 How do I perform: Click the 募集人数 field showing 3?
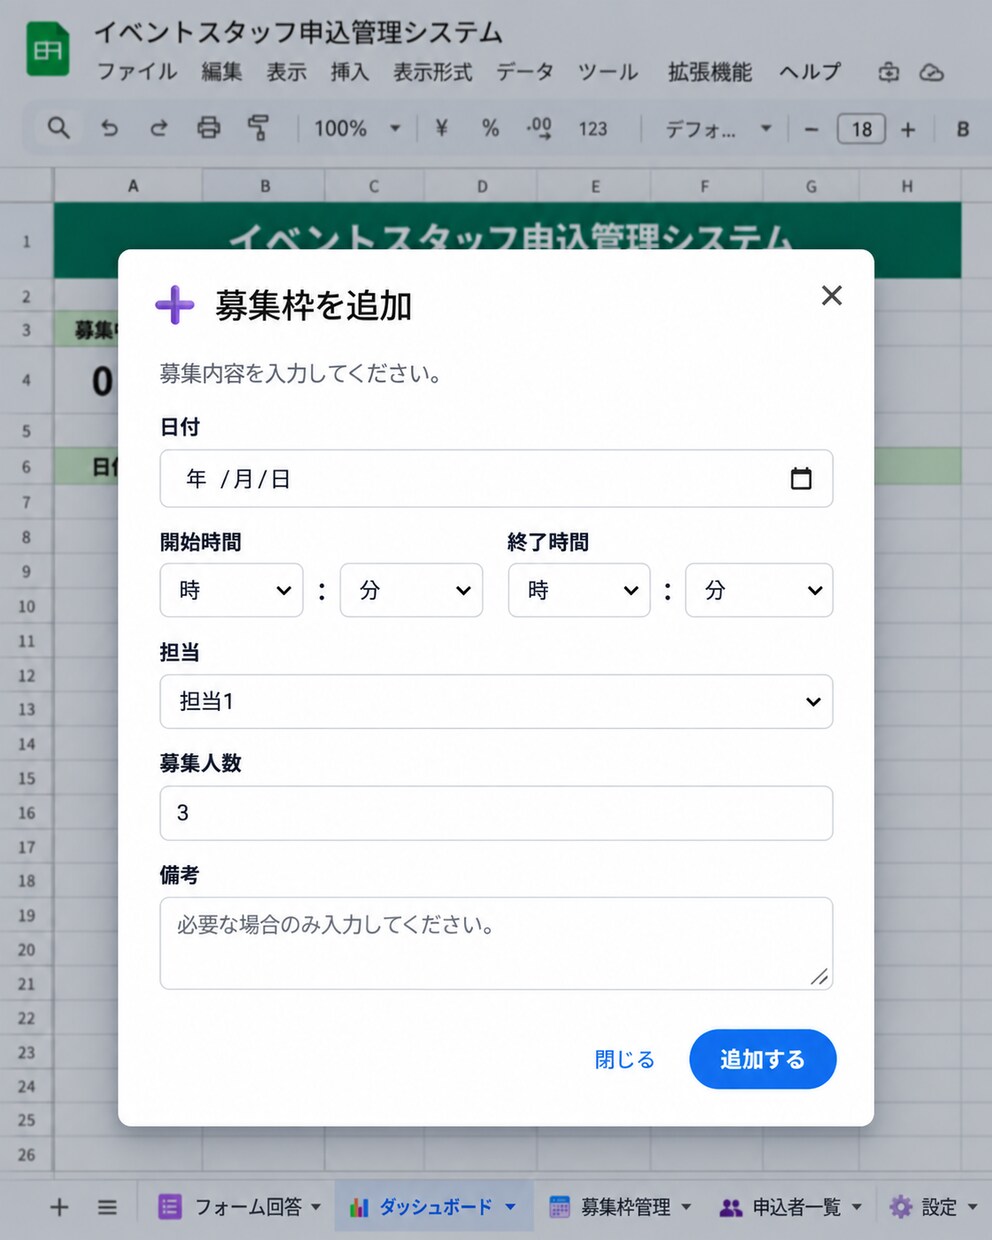pyautogui.click(x=496, y=813)
